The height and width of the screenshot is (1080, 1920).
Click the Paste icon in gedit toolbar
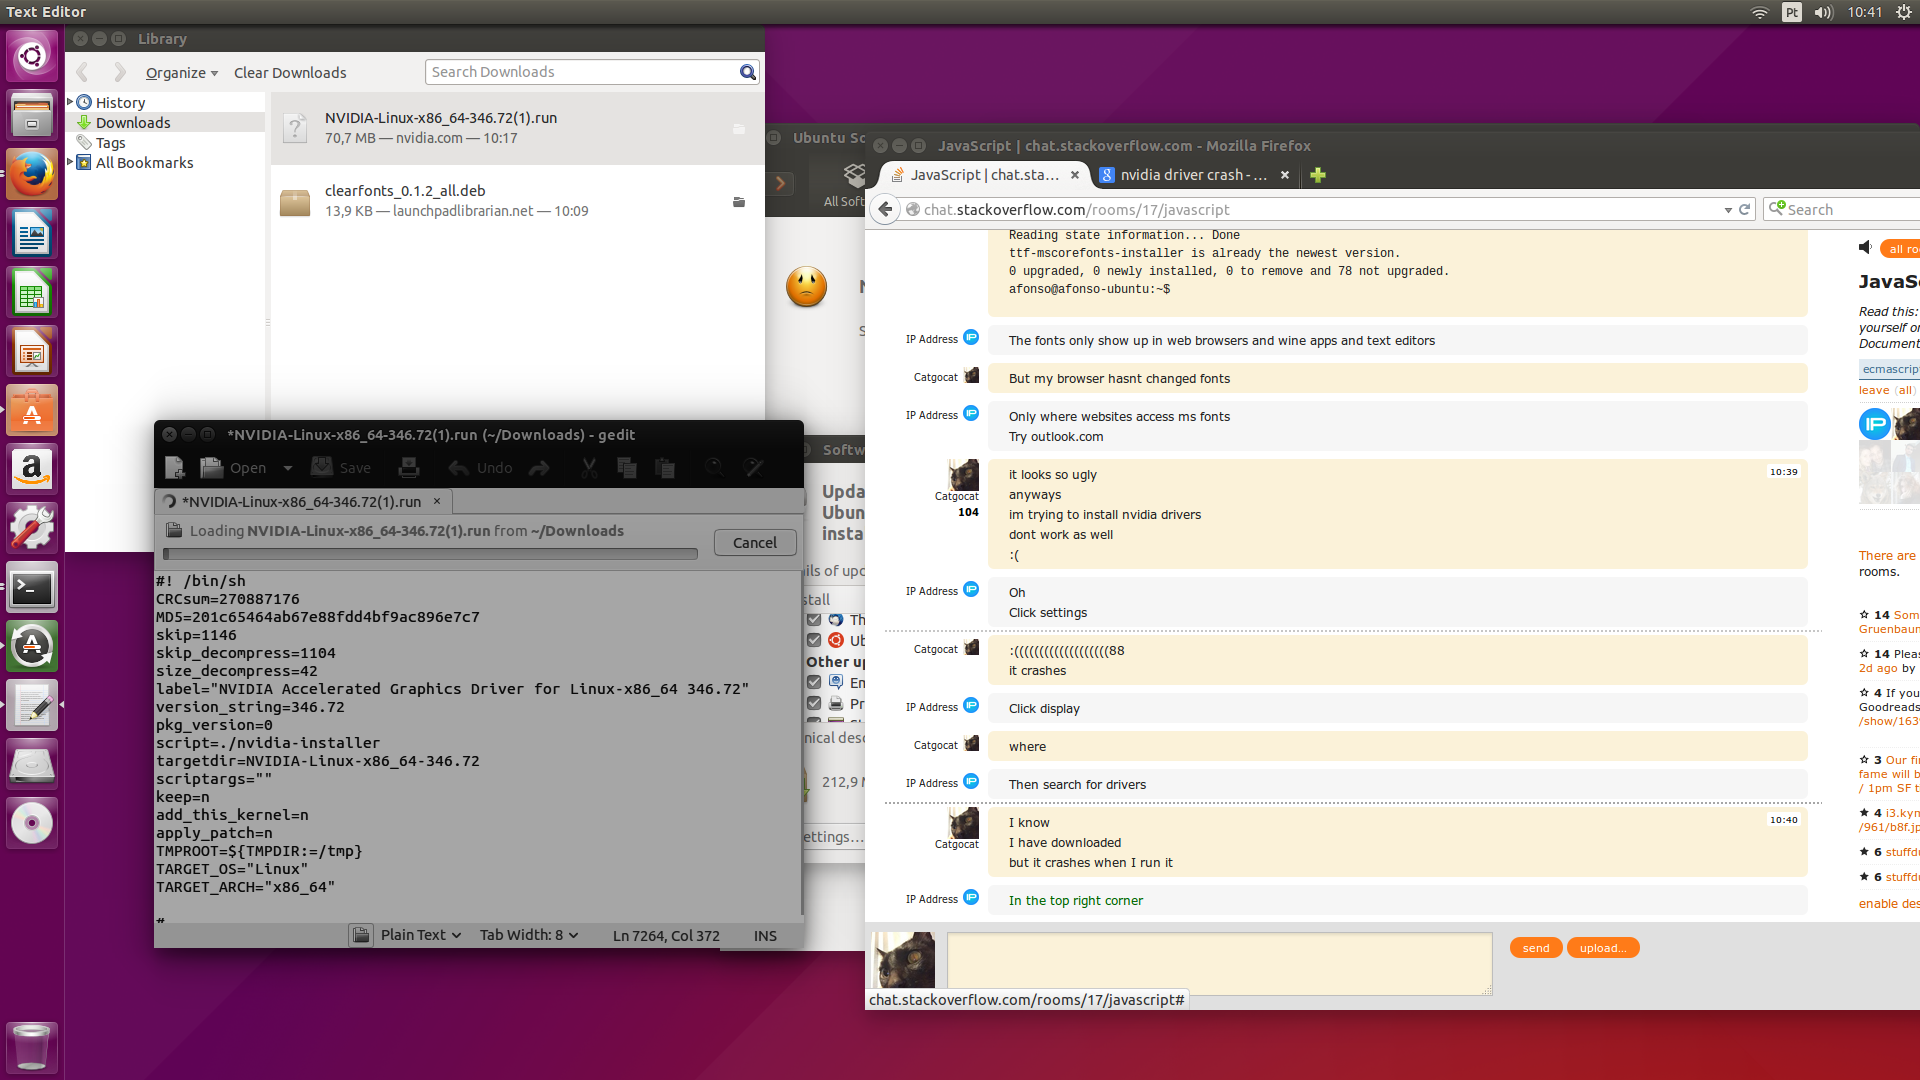pyautogui.click(x=664, y=467)
